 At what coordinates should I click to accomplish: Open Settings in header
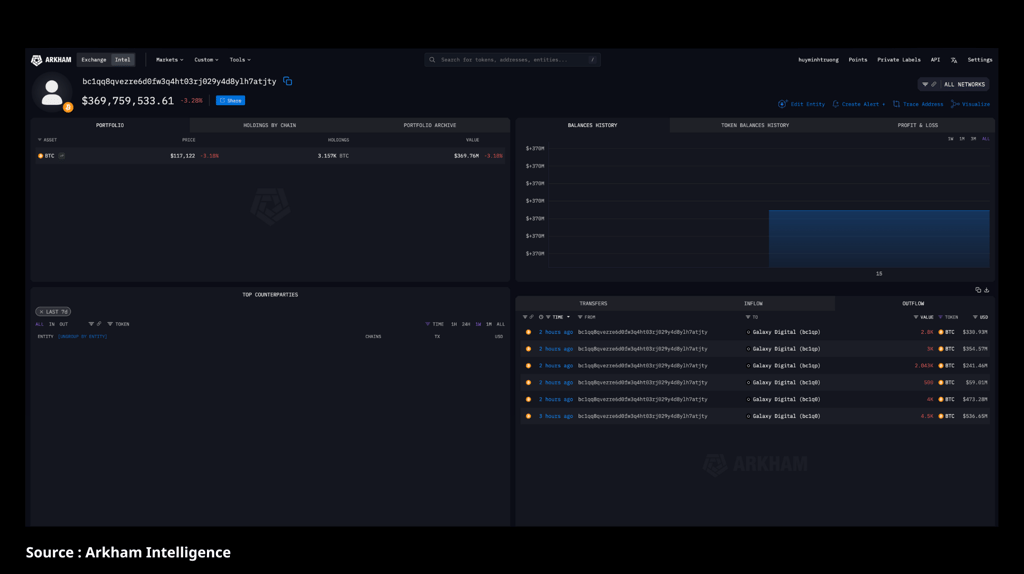pos(980,60)
